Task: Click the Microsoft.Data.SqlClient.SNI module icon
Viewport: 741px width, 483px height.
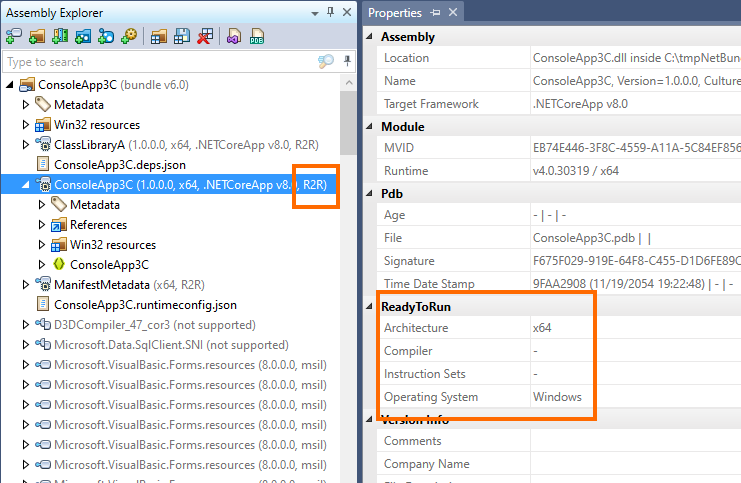Action: click(x=43, y=345)
